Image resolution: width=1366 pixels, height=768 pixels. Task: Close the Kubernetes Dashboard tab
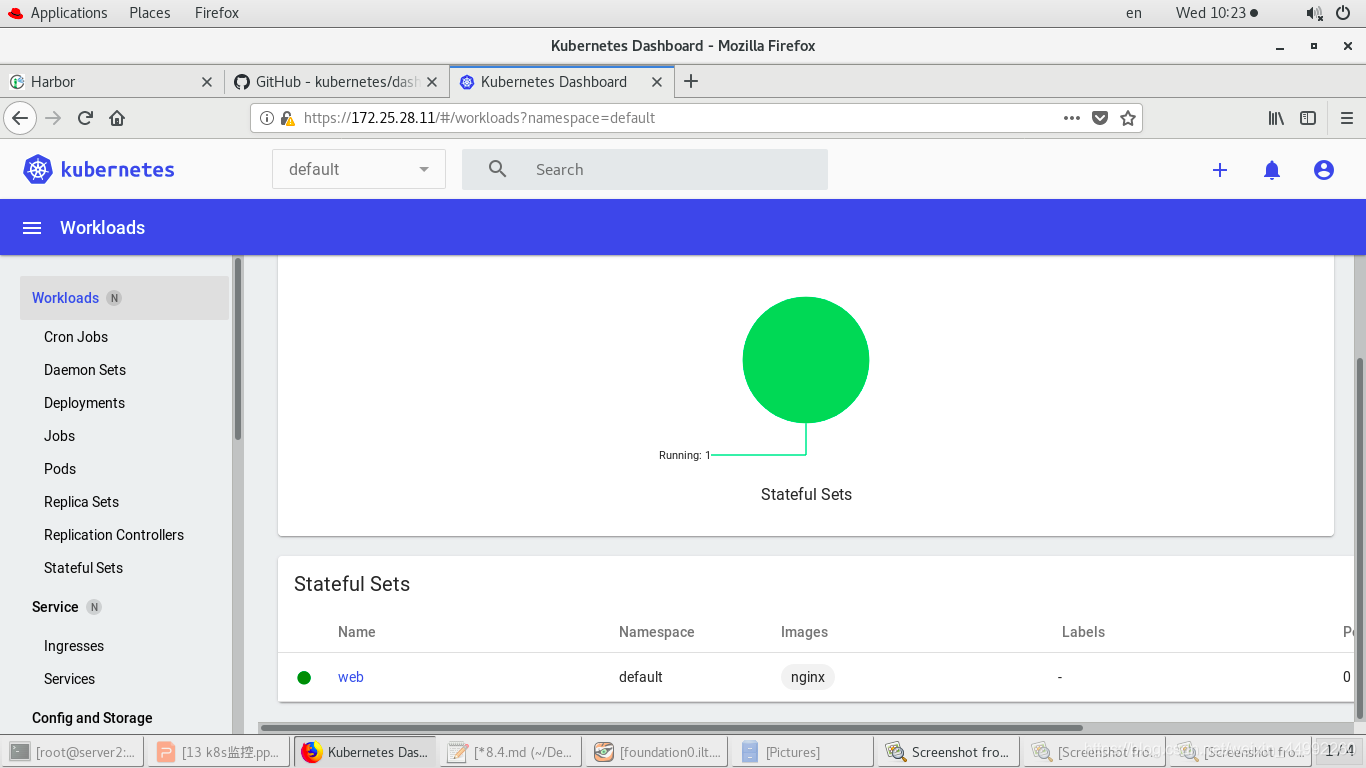(x=657, y=82)
